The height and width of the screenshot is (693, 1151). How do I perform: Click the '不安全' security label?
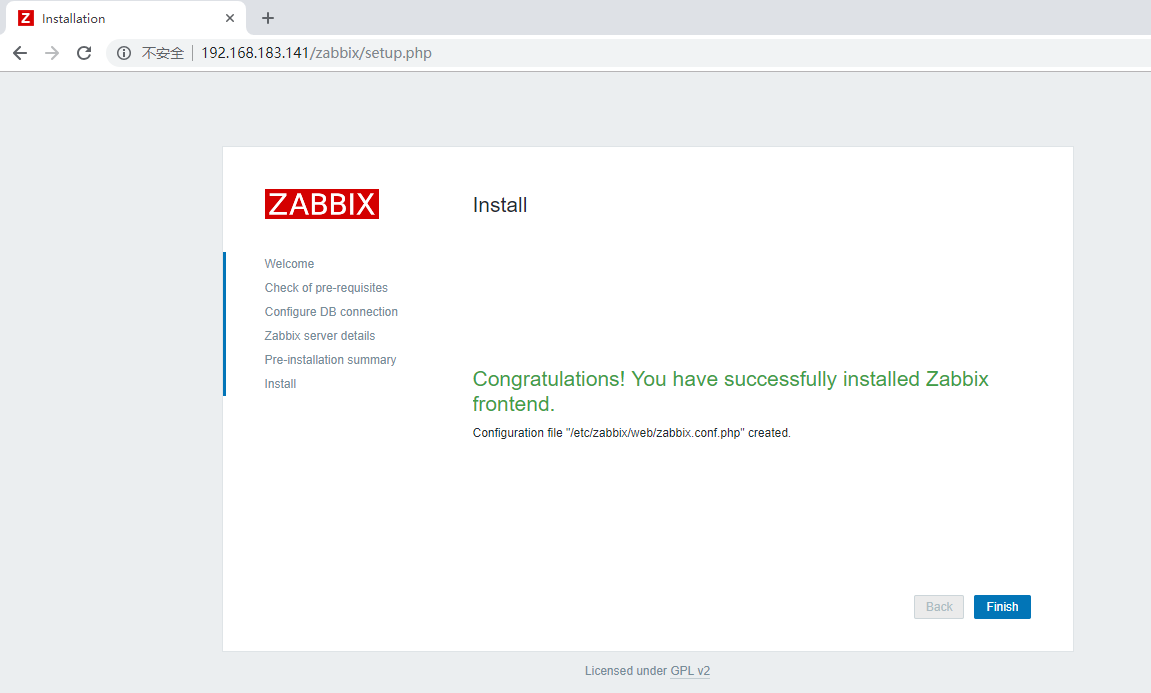click(162, 53)
